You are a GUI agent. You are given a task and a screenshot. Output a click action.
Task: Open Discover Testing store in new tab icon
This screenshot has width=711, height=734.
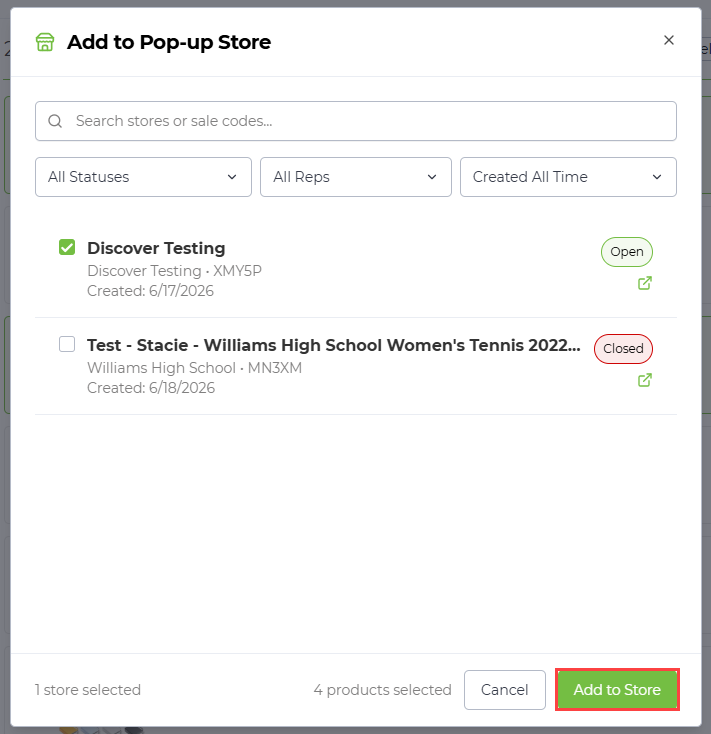[645, 283]
